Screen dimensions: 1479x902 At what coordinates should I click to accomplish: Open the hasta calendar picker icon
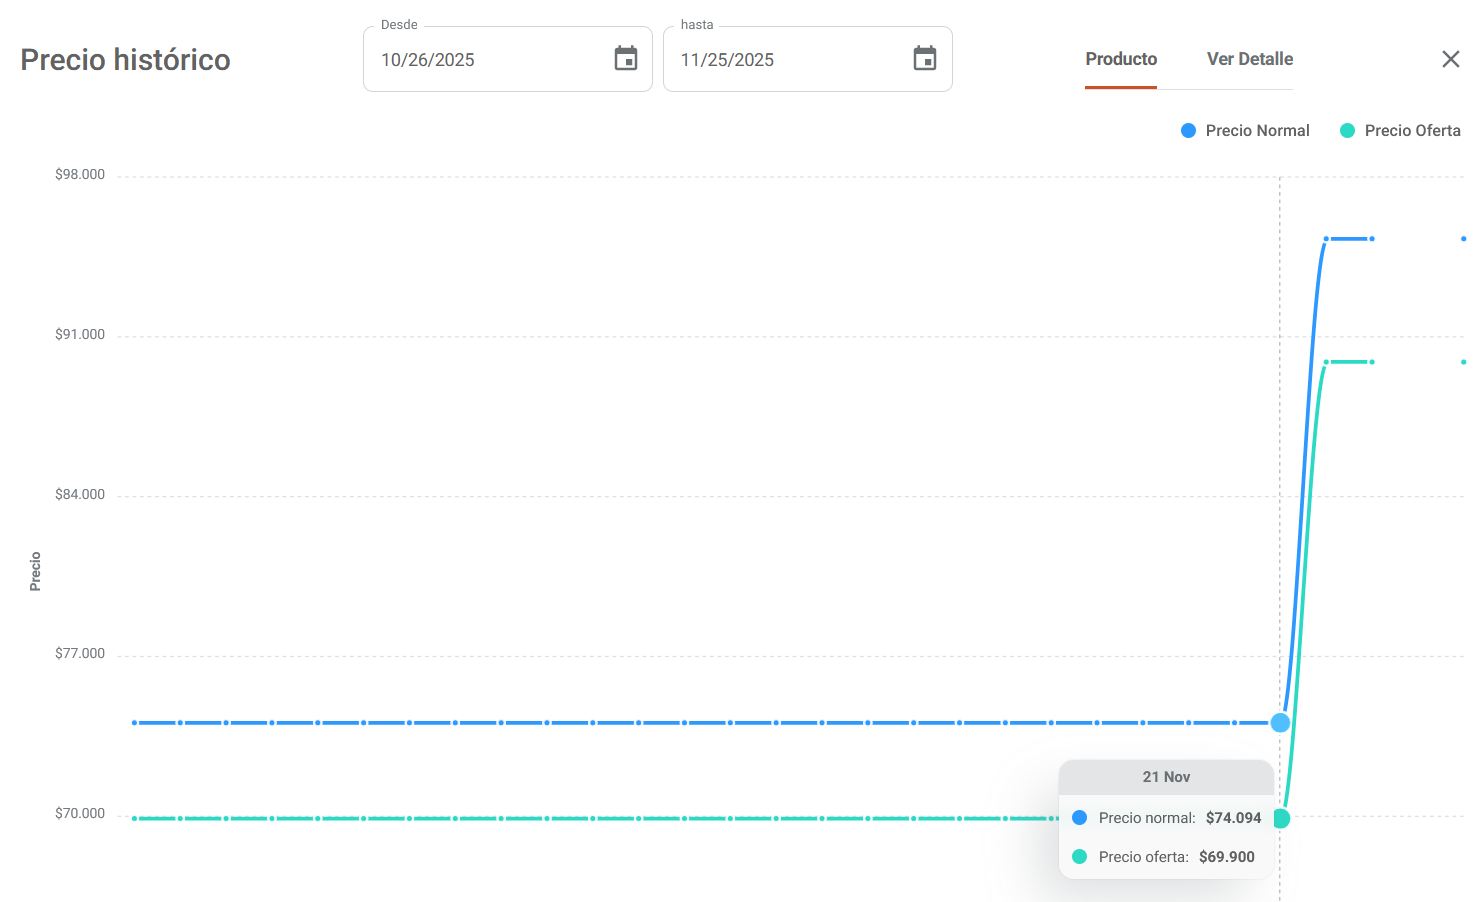(925, 59)
